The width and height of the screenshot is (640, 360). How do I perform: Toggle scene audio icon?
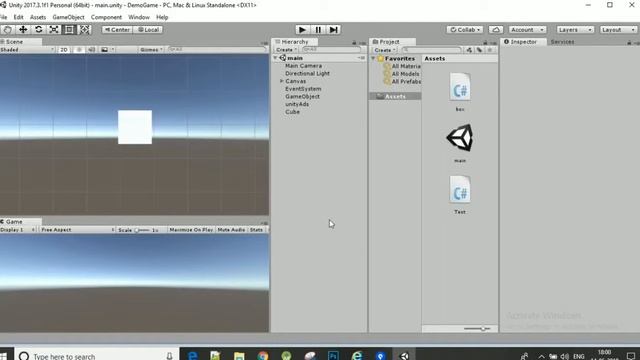92,49
